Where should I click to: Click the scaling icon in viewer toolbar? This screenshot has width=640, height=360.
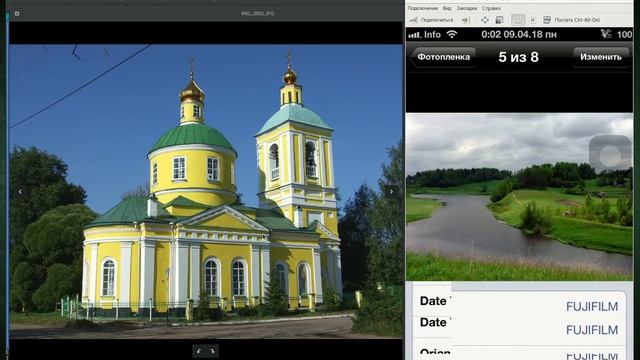pyautogui.click(x=499, y=20)
